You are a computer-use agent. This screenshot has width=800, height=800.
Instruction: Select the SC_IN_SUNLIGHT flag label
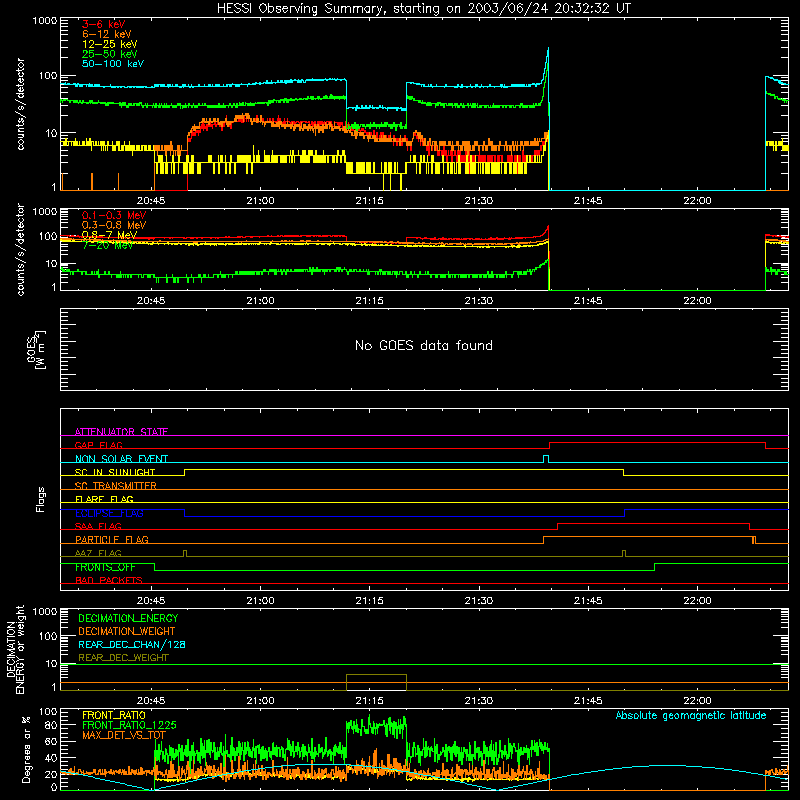click(114, 472)
